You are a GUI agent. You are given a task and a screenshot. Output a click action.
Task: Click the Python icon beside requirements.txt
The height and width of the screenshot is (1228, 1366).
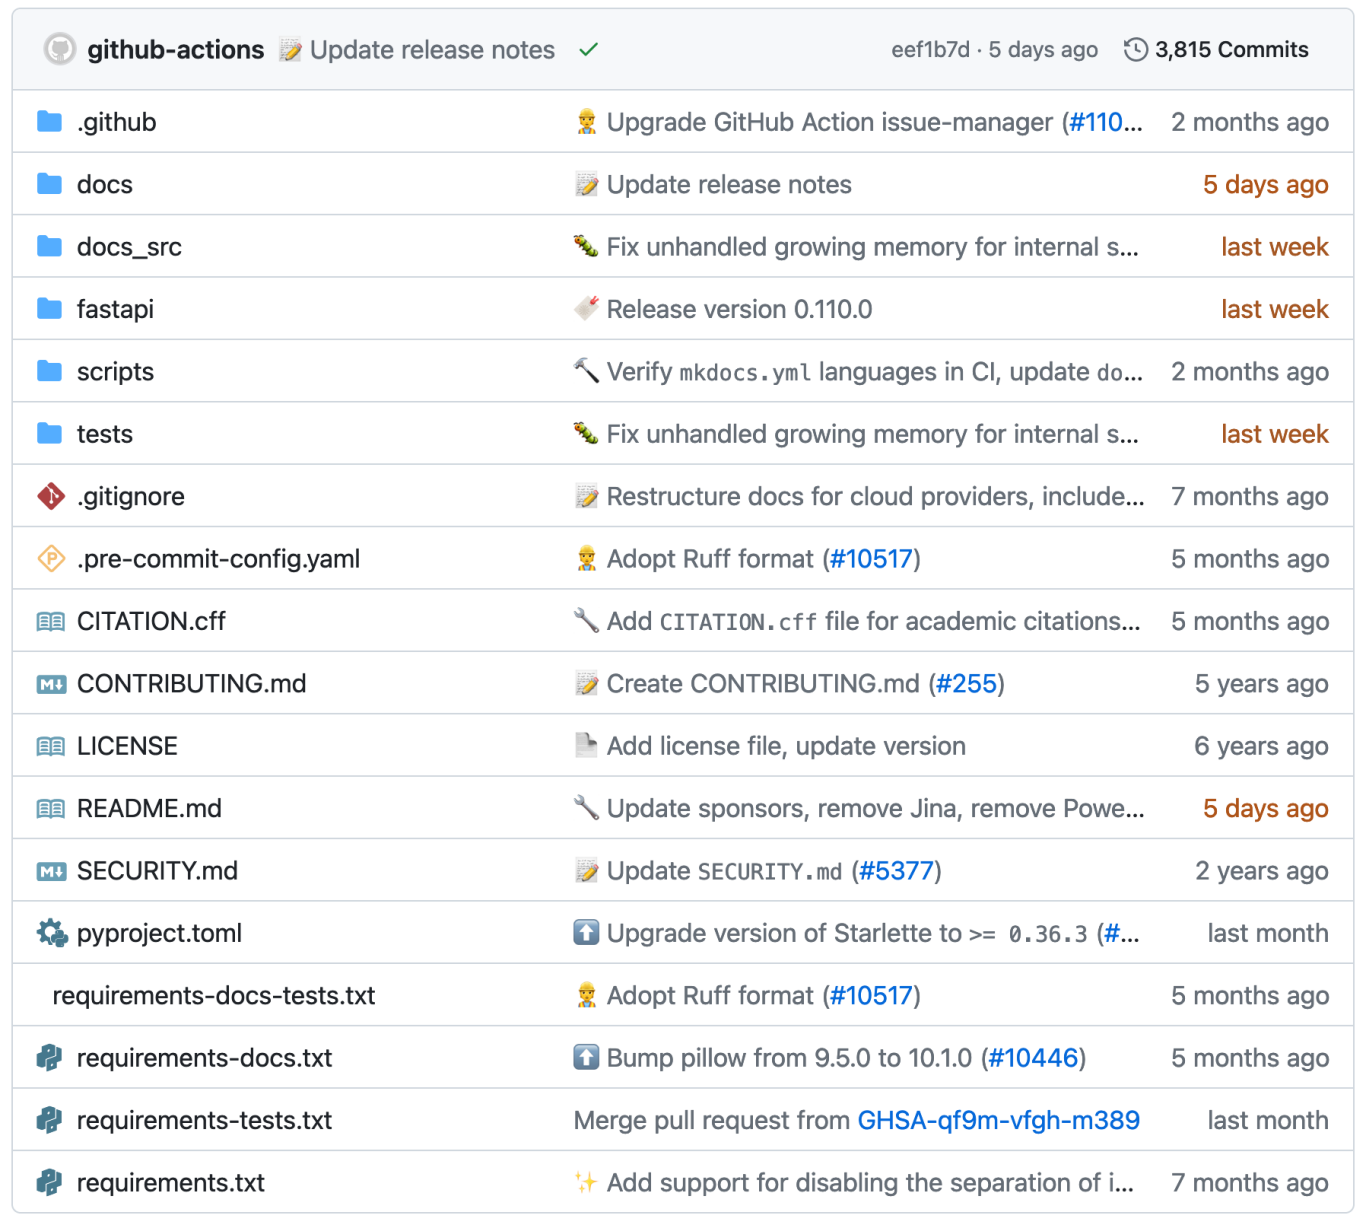pos(50,1182)
